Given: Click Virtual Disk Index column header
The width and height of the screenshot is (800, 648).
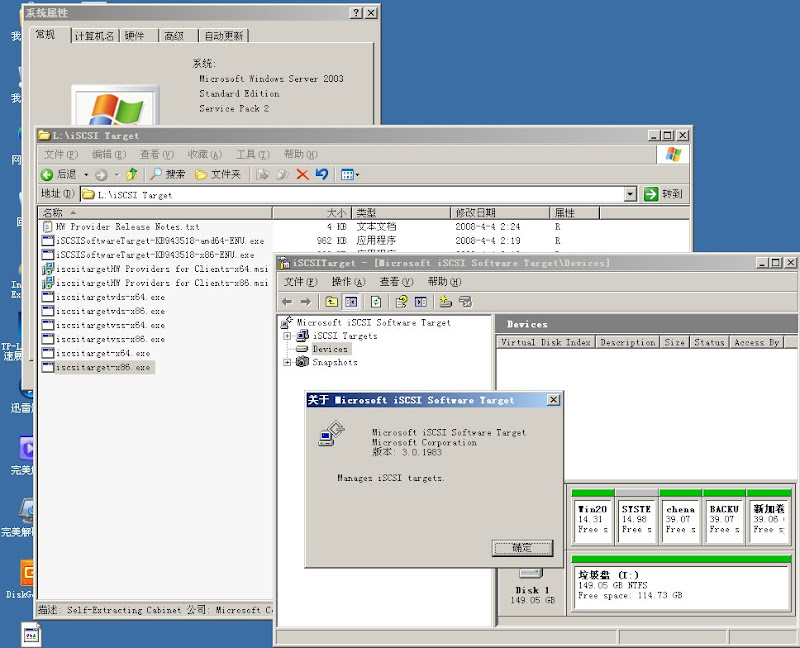Looking at the screenshot, I should [545, 342].
